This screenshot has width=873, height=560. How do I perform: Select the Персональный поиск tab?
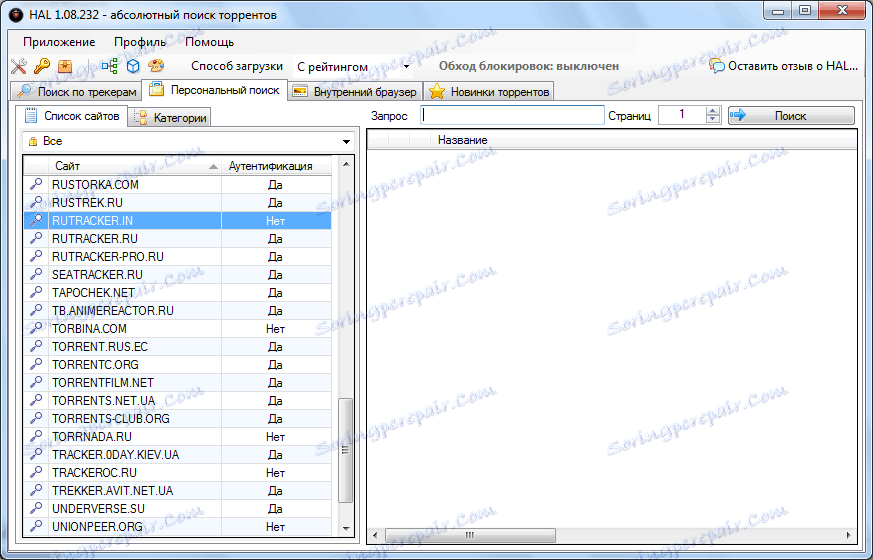[215, 90]
